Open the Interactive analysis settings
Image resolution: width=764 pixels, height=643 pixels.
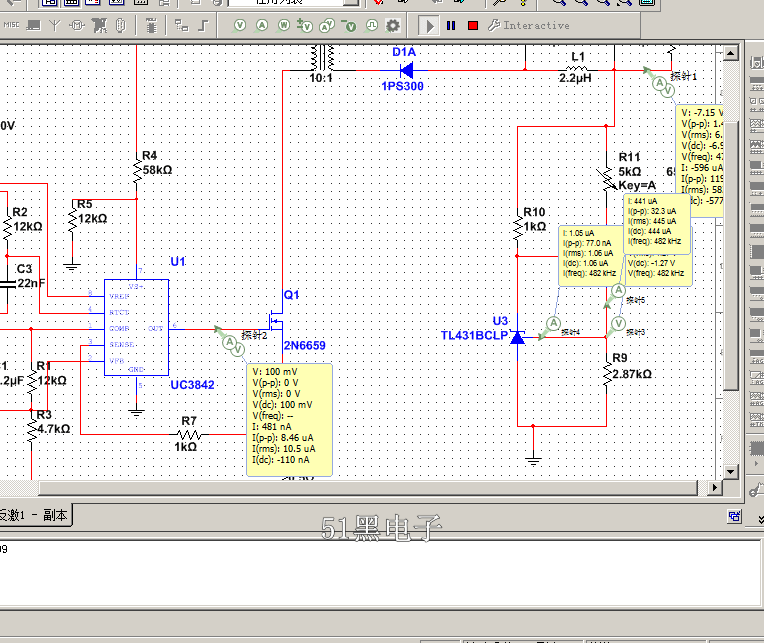coord(529,25)
